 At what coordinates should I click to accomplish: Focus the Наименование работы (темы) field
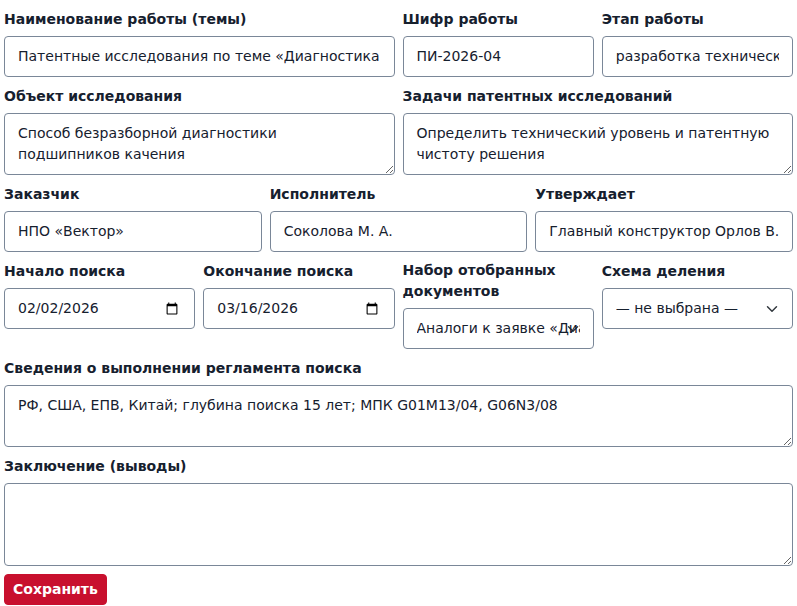[199, 56]
